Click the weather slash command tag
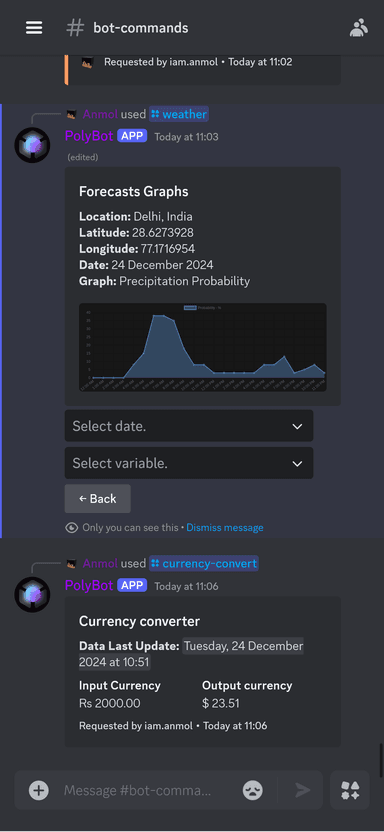 pos(179,114)
